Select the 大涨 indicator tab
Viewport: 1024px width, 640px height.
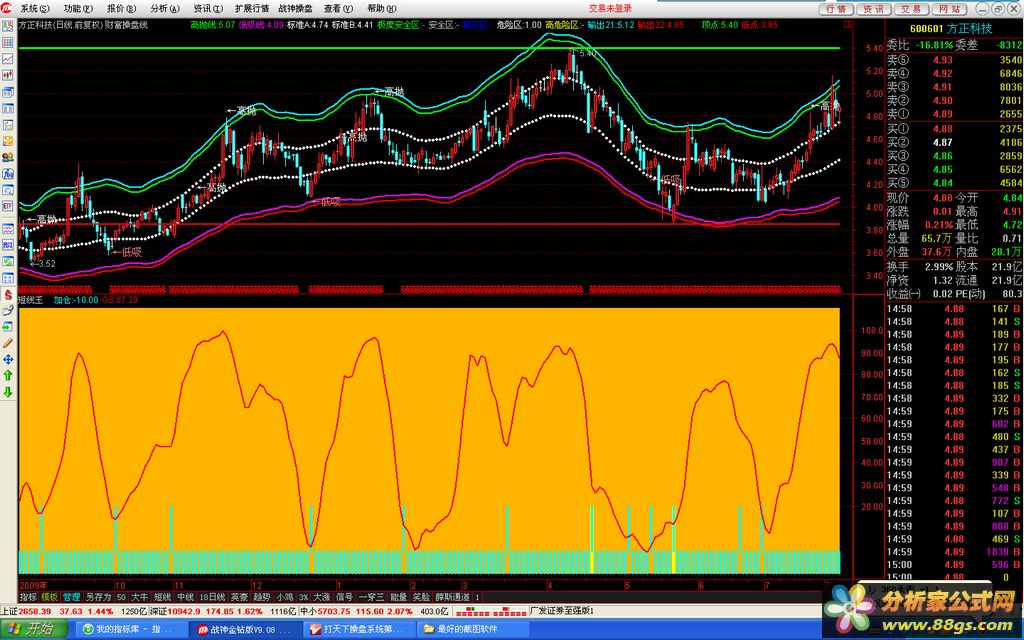[322, 597]
